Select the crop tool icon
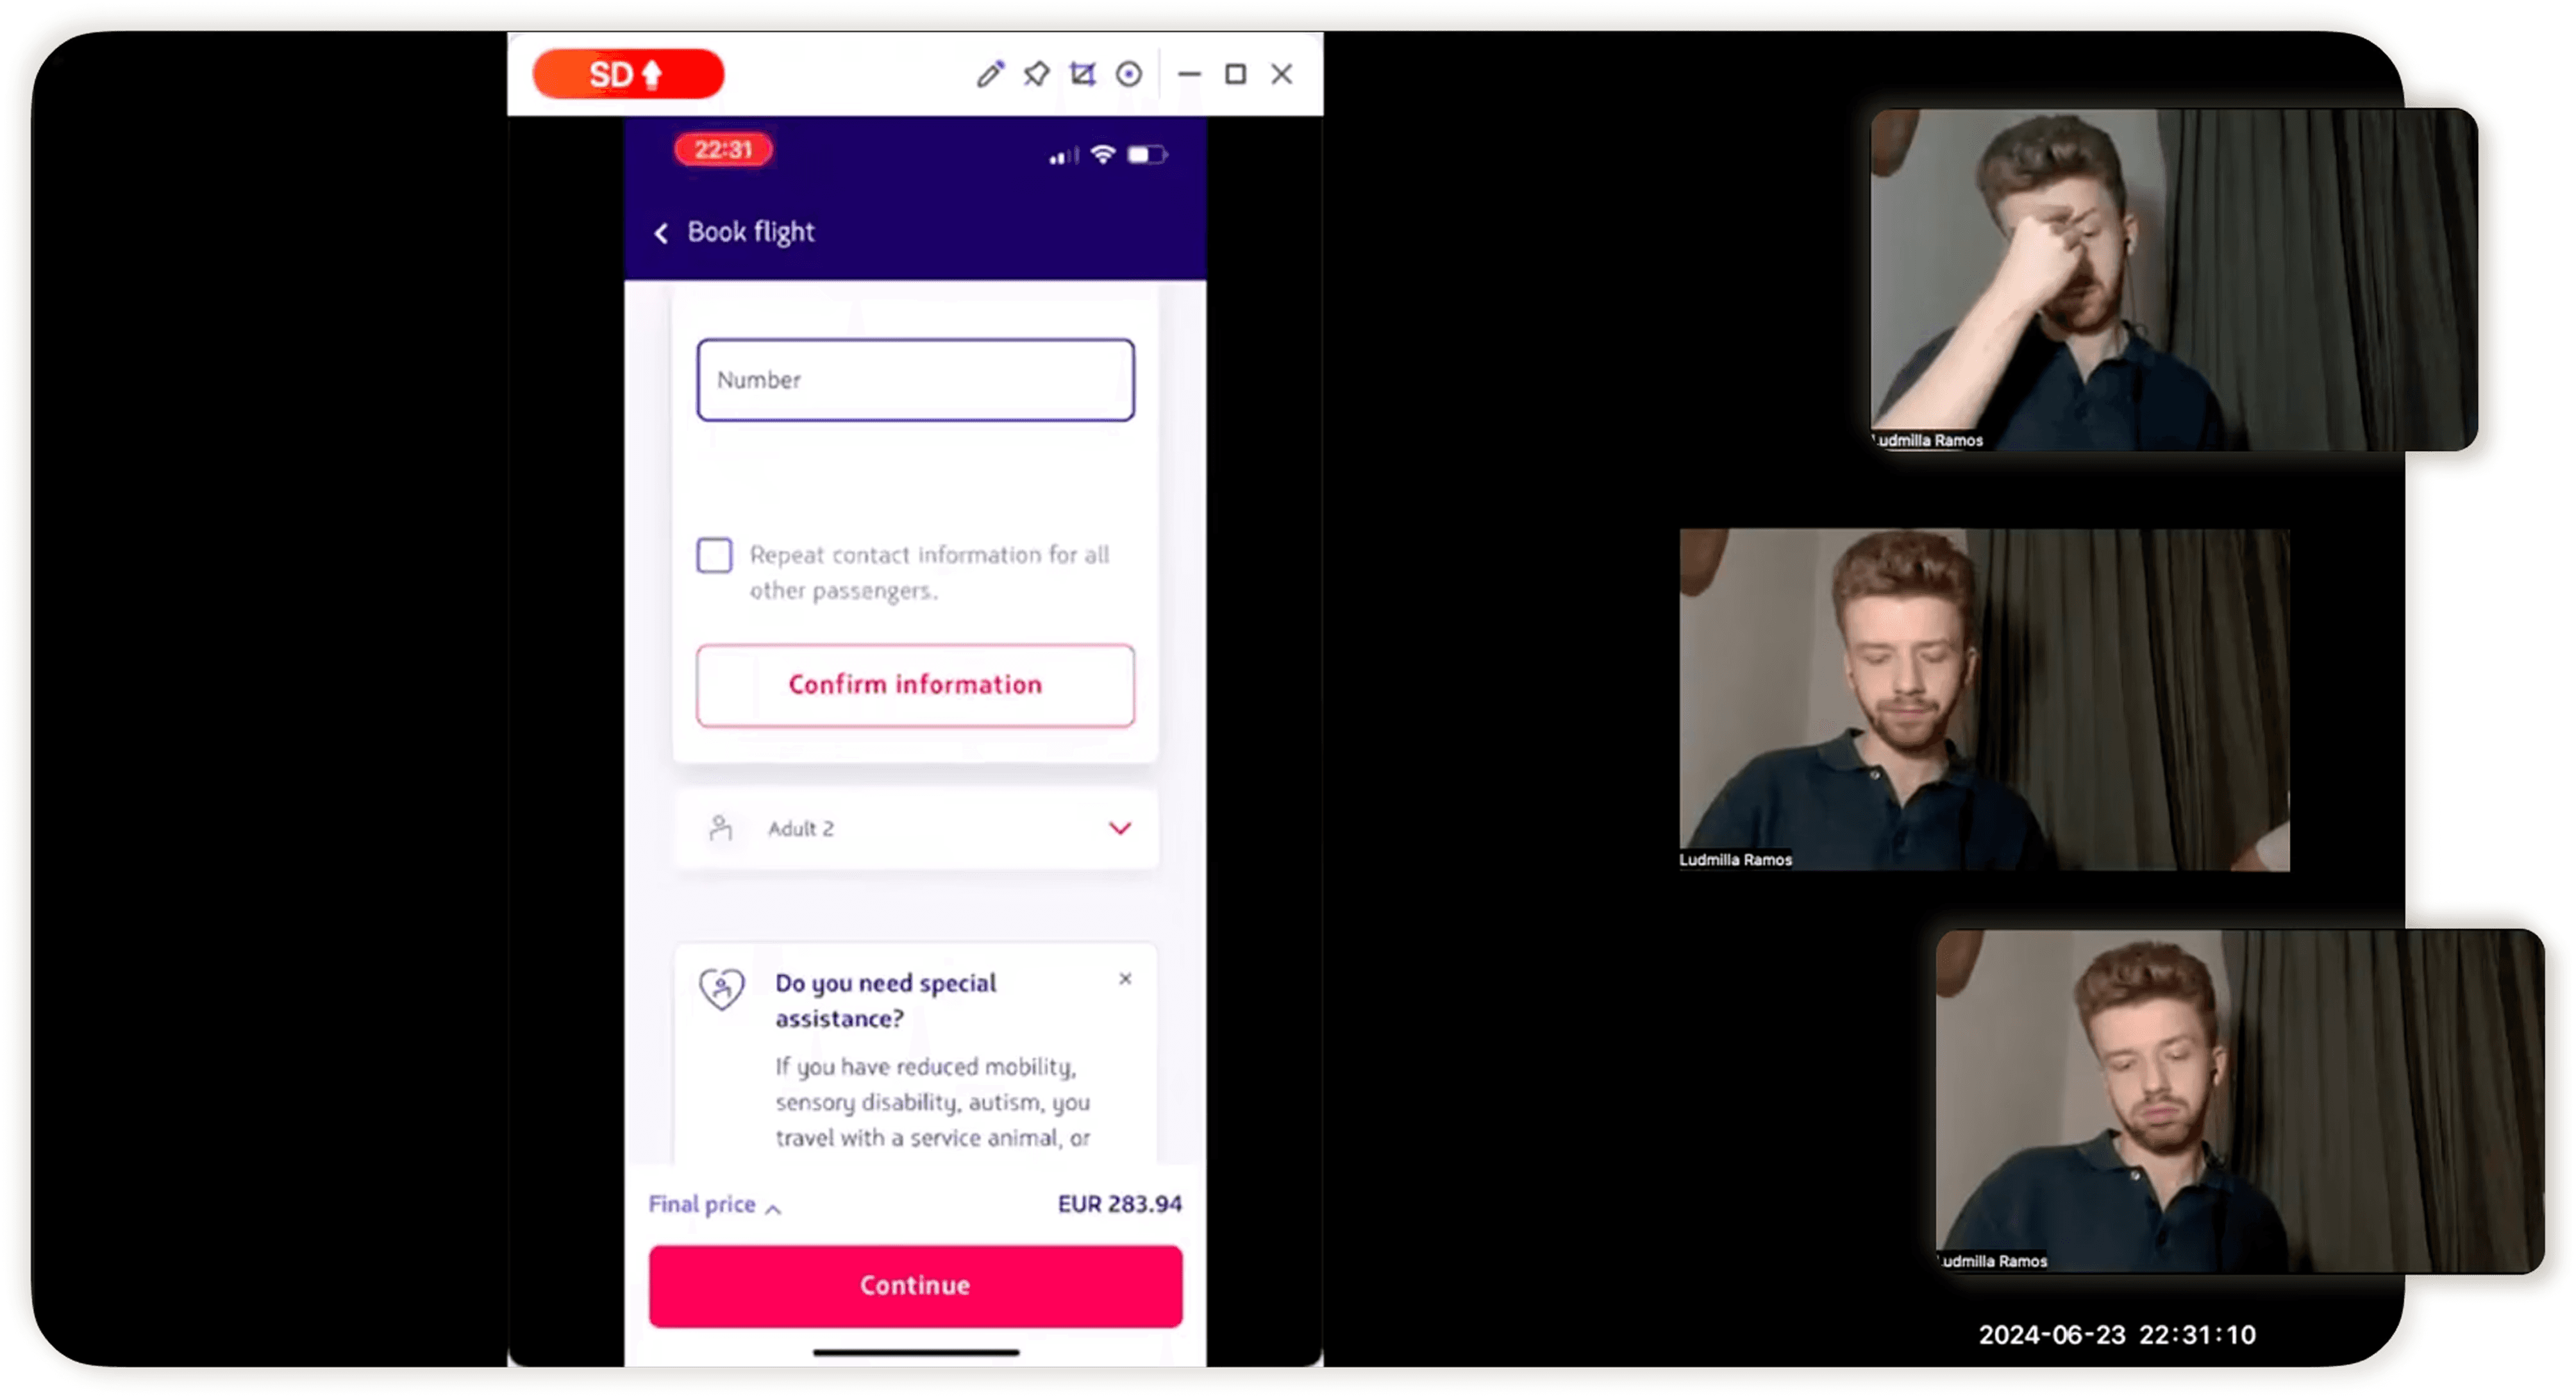 click(1082, 74)
